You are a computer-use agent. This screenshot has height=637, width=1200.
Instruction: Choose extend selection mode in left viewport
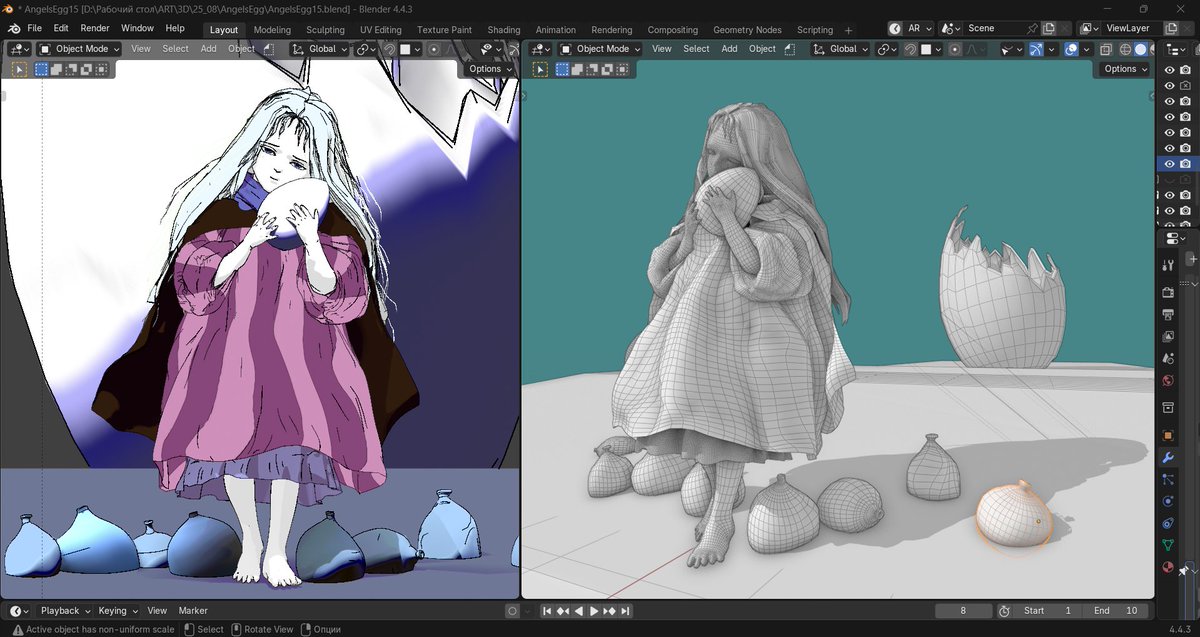pos(57,69)
